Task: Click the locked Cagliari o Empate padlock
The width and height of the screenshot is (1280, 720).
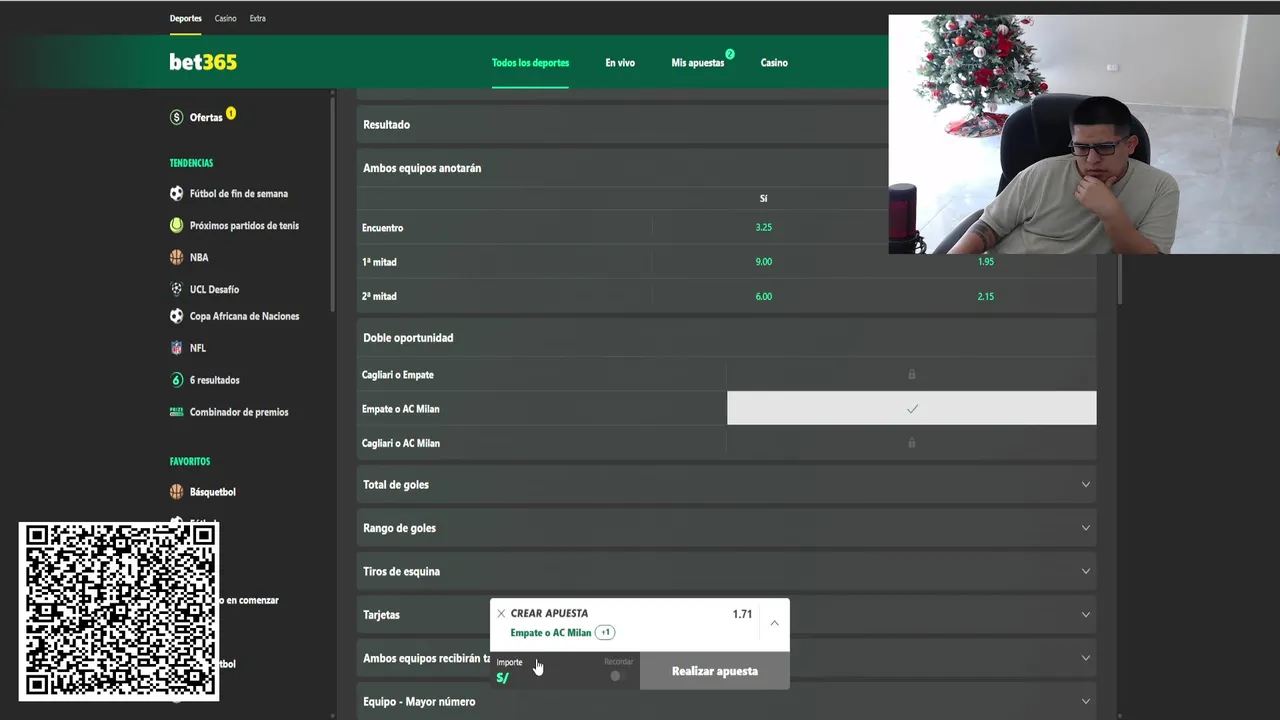Action: 911,374
